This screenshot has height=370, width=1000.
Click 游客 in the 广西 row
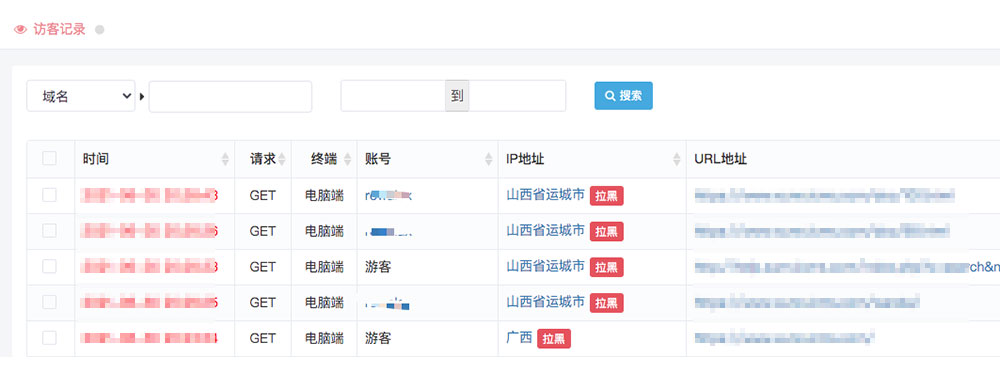[378, 339]
